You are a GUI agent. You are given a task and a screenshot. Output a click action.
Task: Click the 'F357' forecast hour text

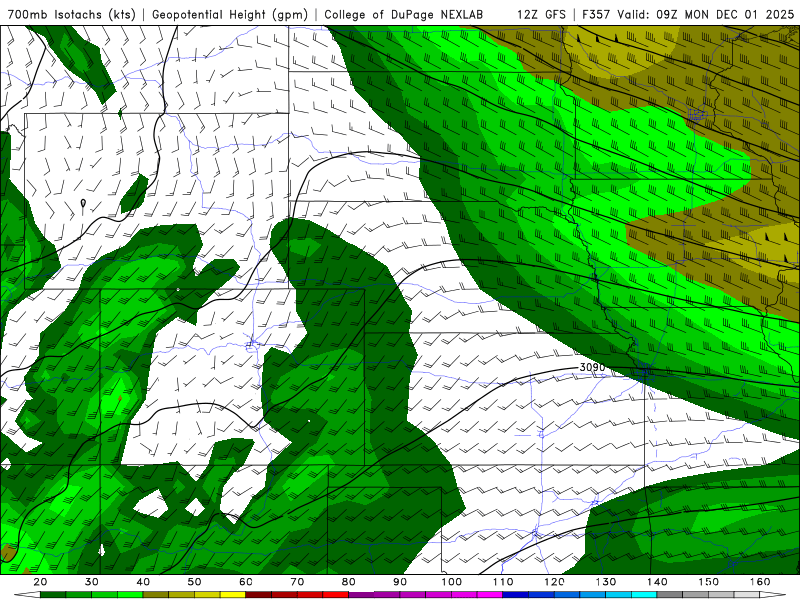596,14
